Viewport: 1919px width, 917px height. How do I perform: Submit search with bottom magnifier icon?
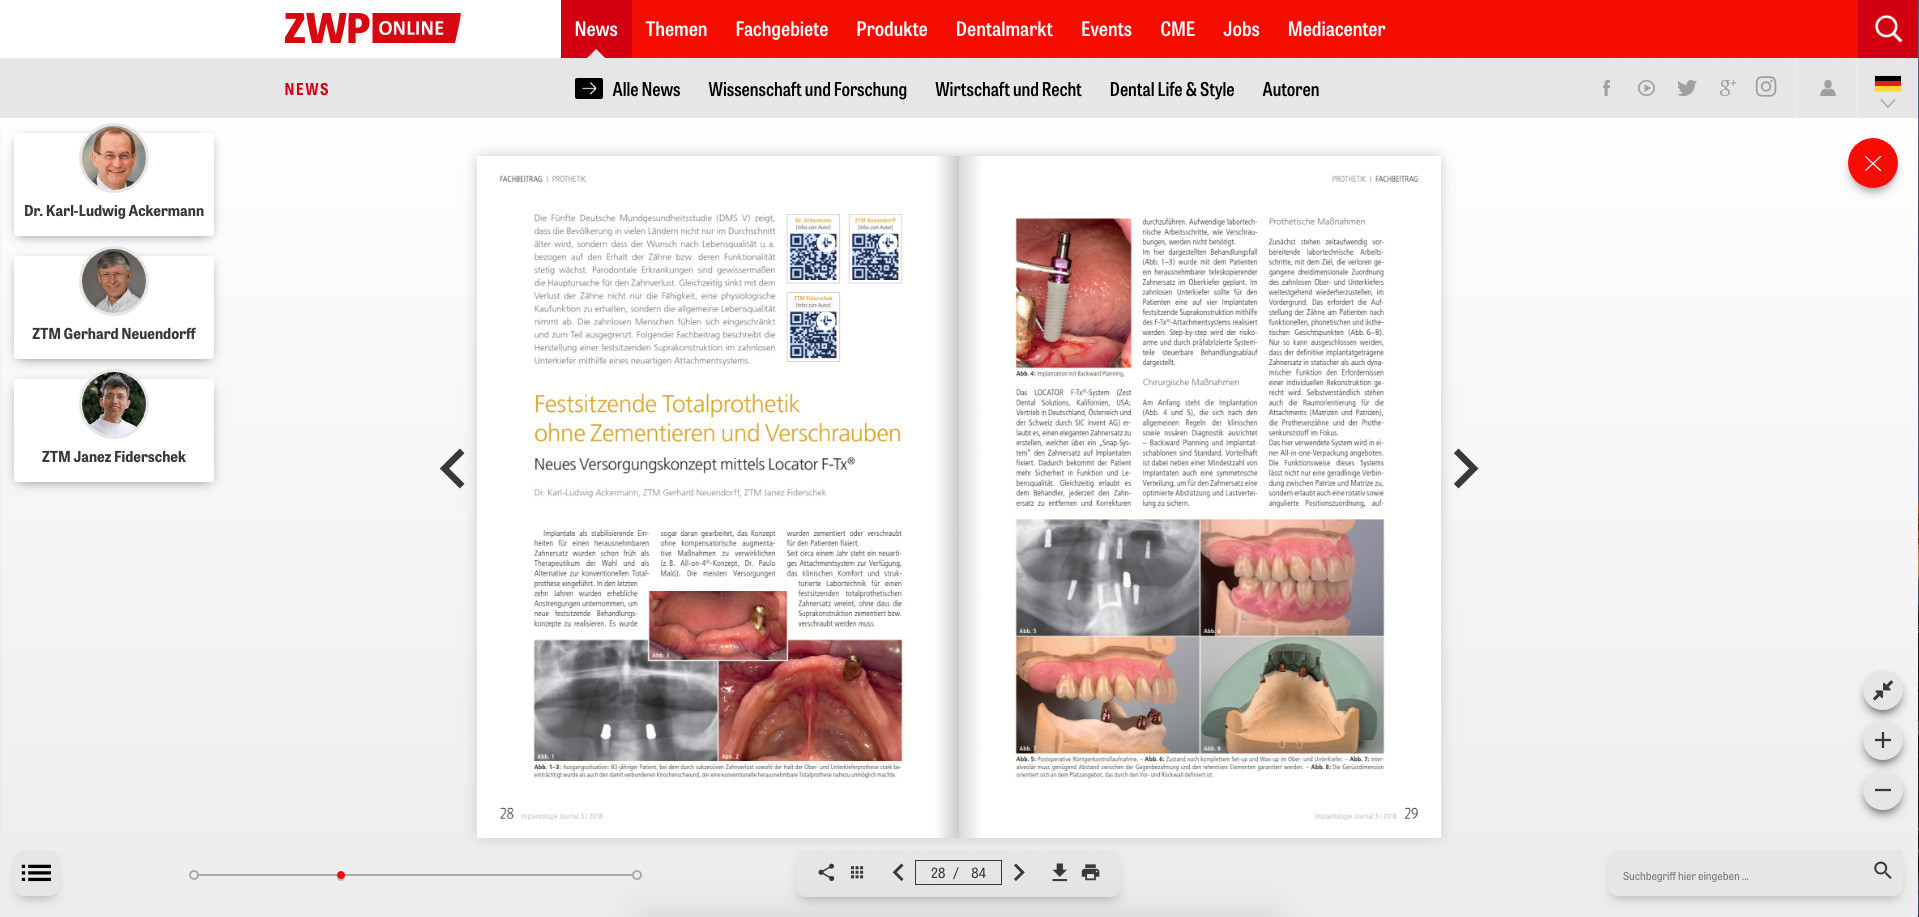coord(1882,871)
